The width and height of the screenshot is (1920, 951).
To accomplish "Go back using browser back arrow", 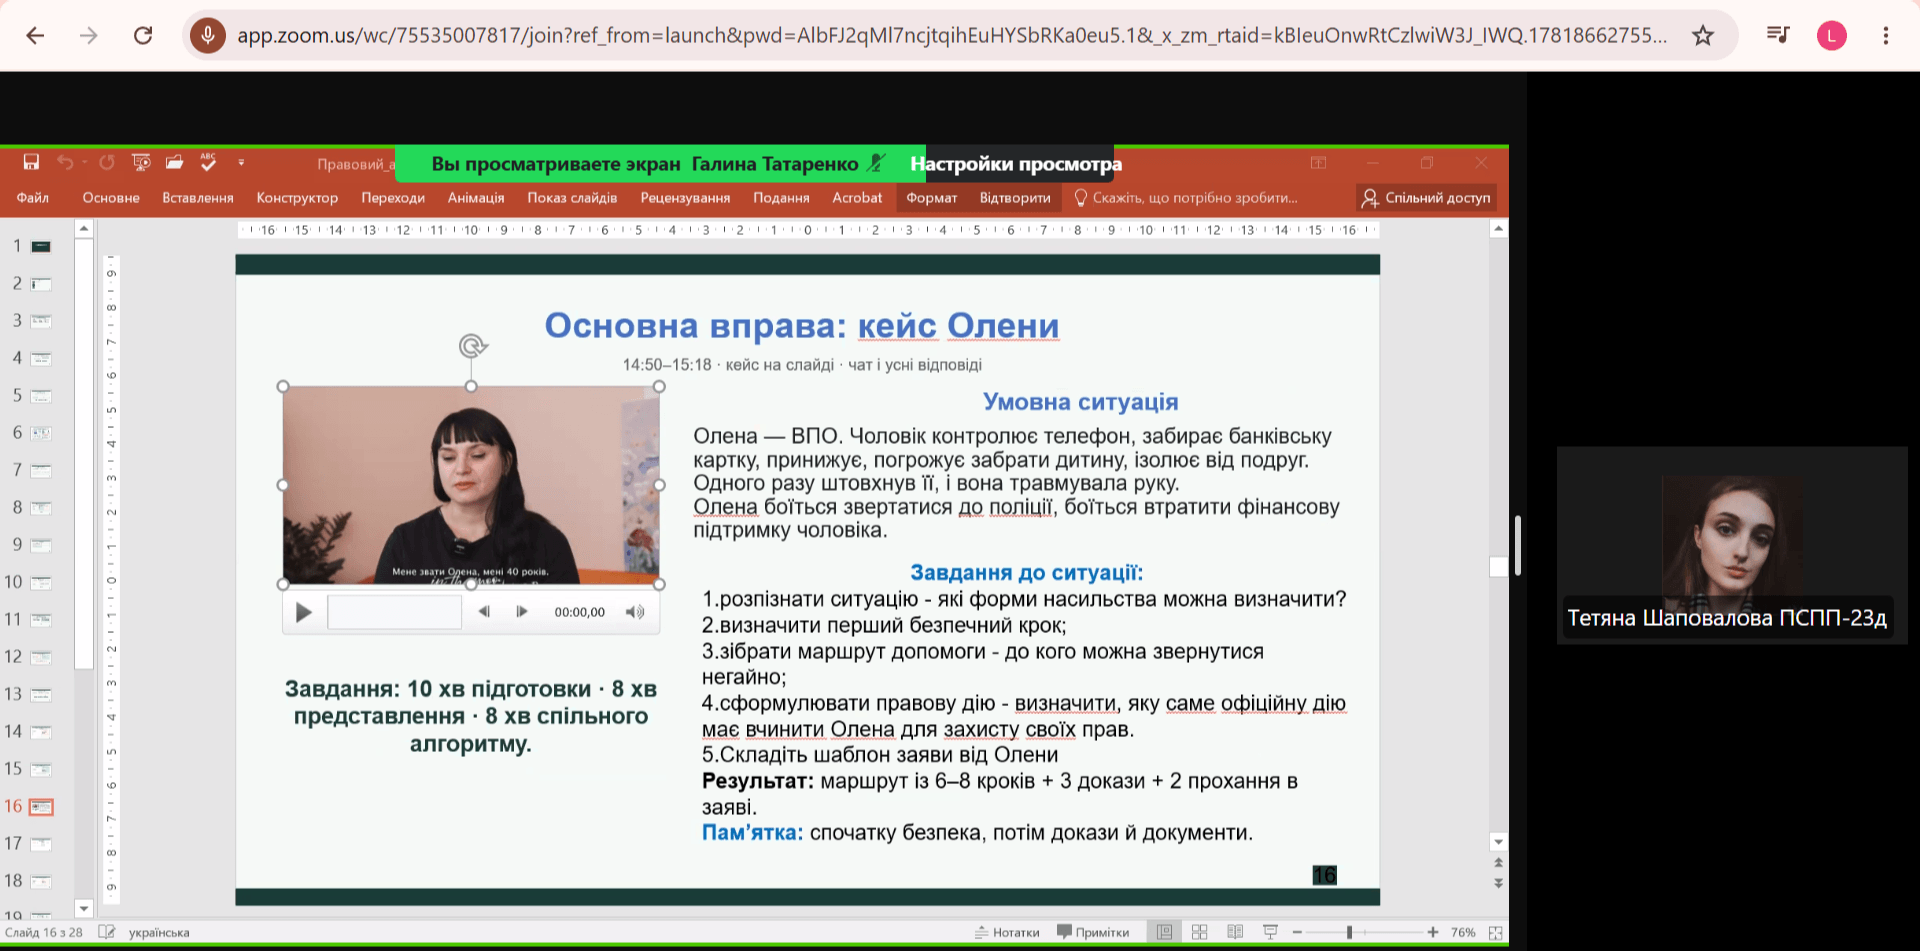I will 35,36.
